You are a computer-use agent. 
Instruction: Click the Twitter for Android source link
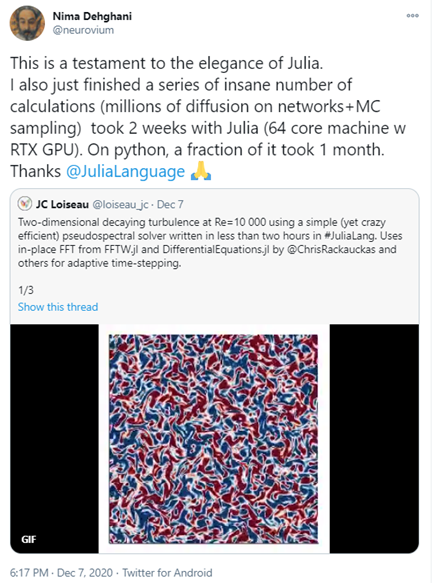tap(167, 573)
